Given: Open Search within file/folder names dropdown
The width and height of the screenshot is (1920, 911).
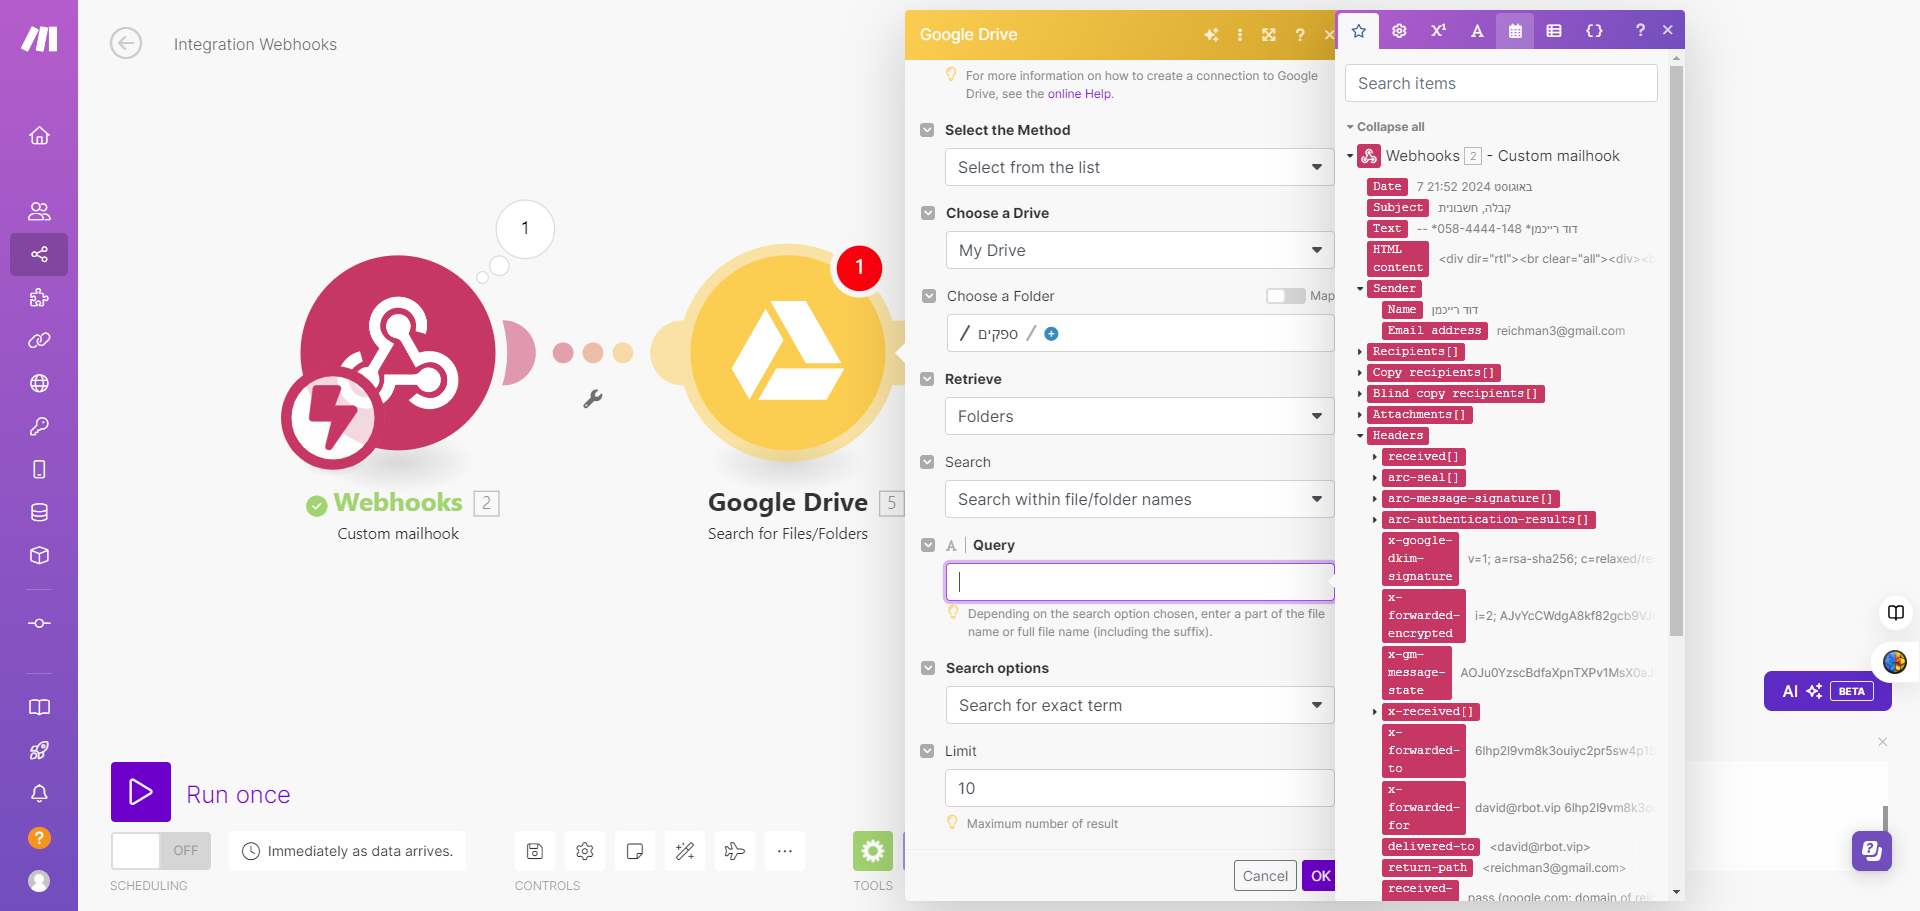Looking at the screenshot, I should point(1139,499).
